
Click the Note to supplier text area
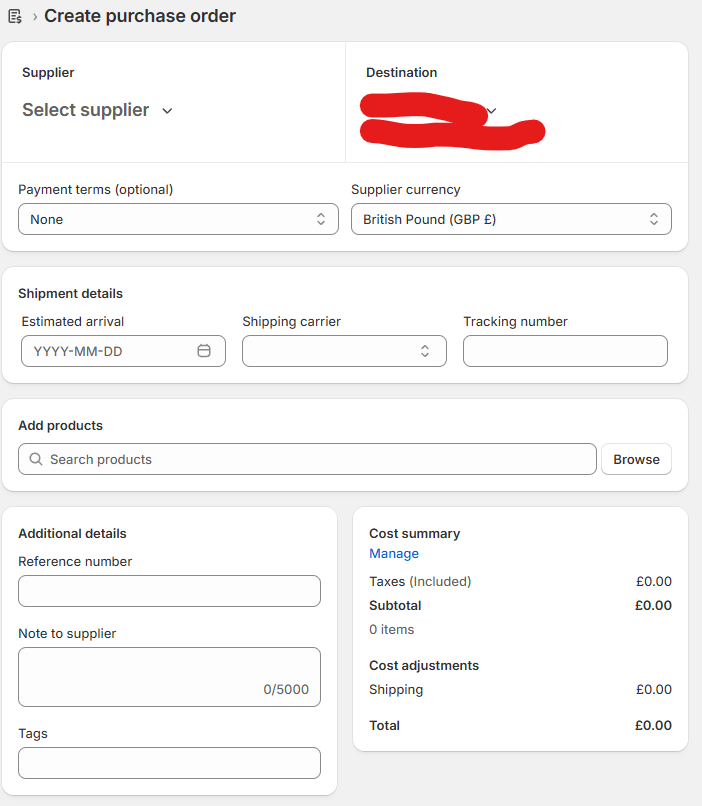(170, 677)
